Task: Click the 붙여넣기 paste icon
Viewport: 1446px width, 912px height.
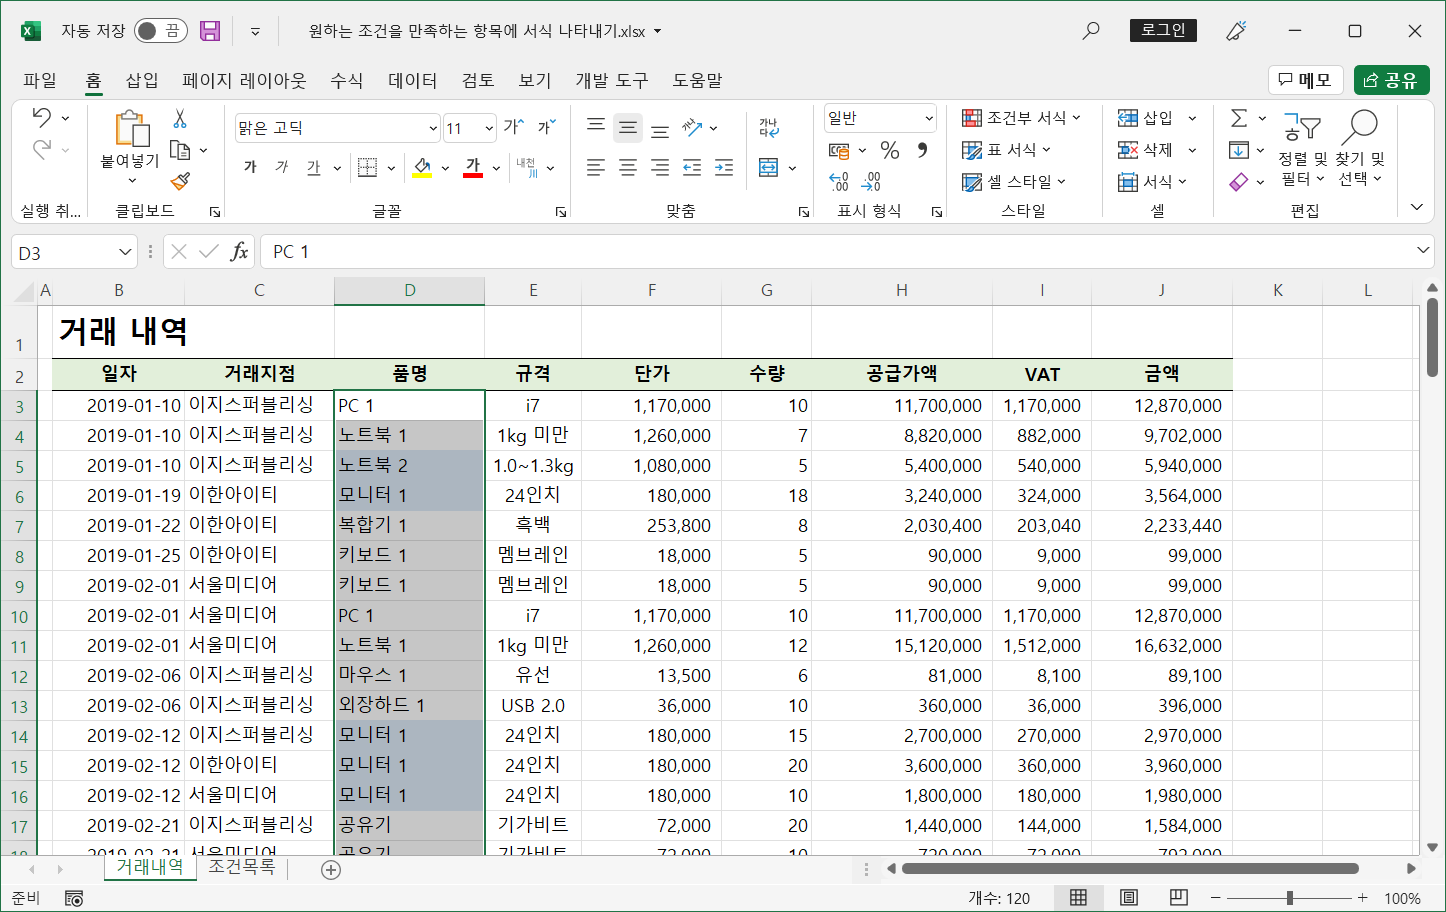Action: tap(131, 129)
